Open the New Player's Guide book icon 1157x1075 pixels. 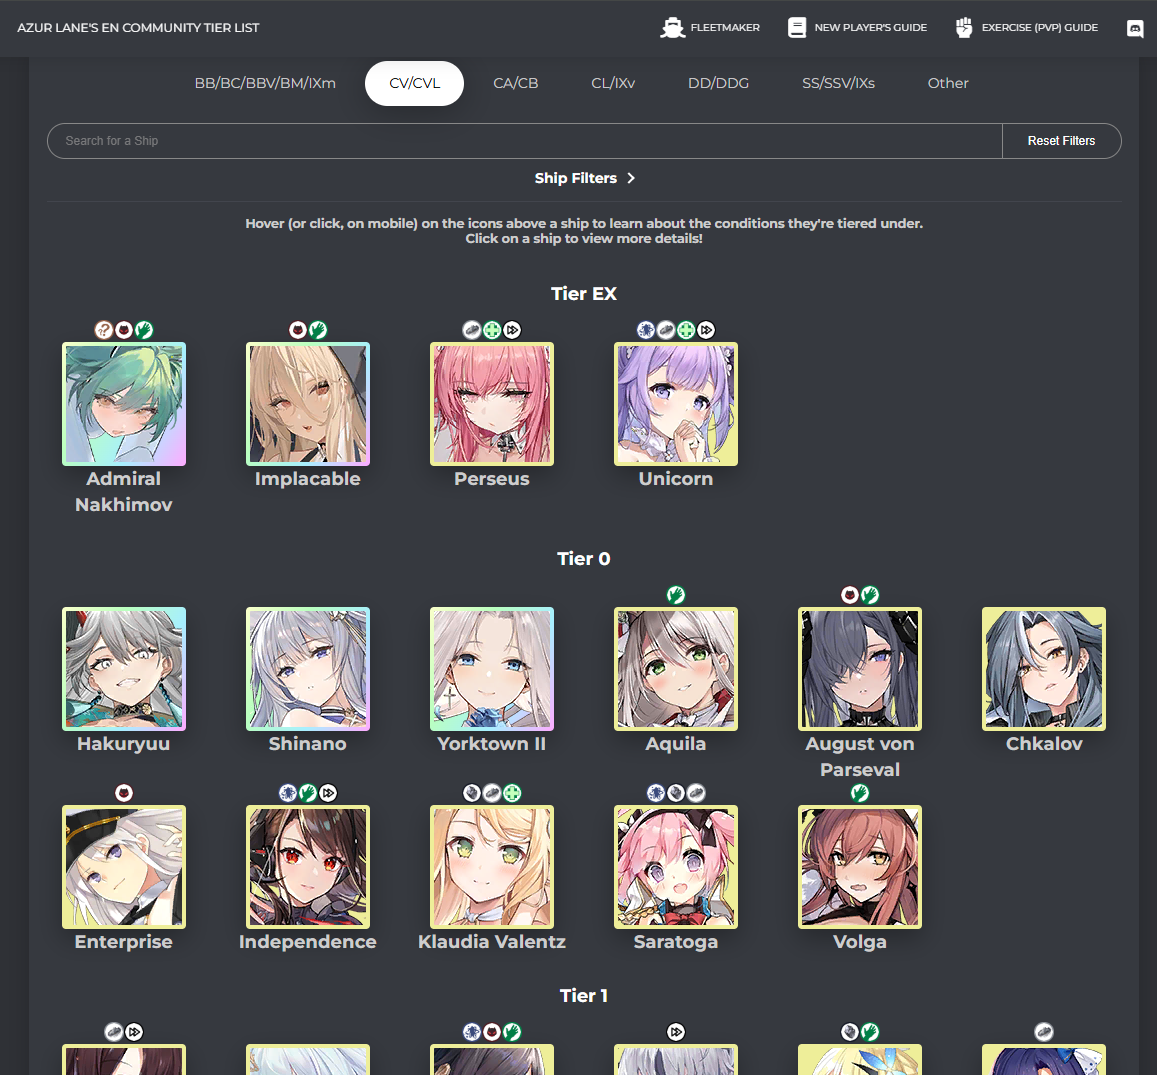click(x=797, y=27)
